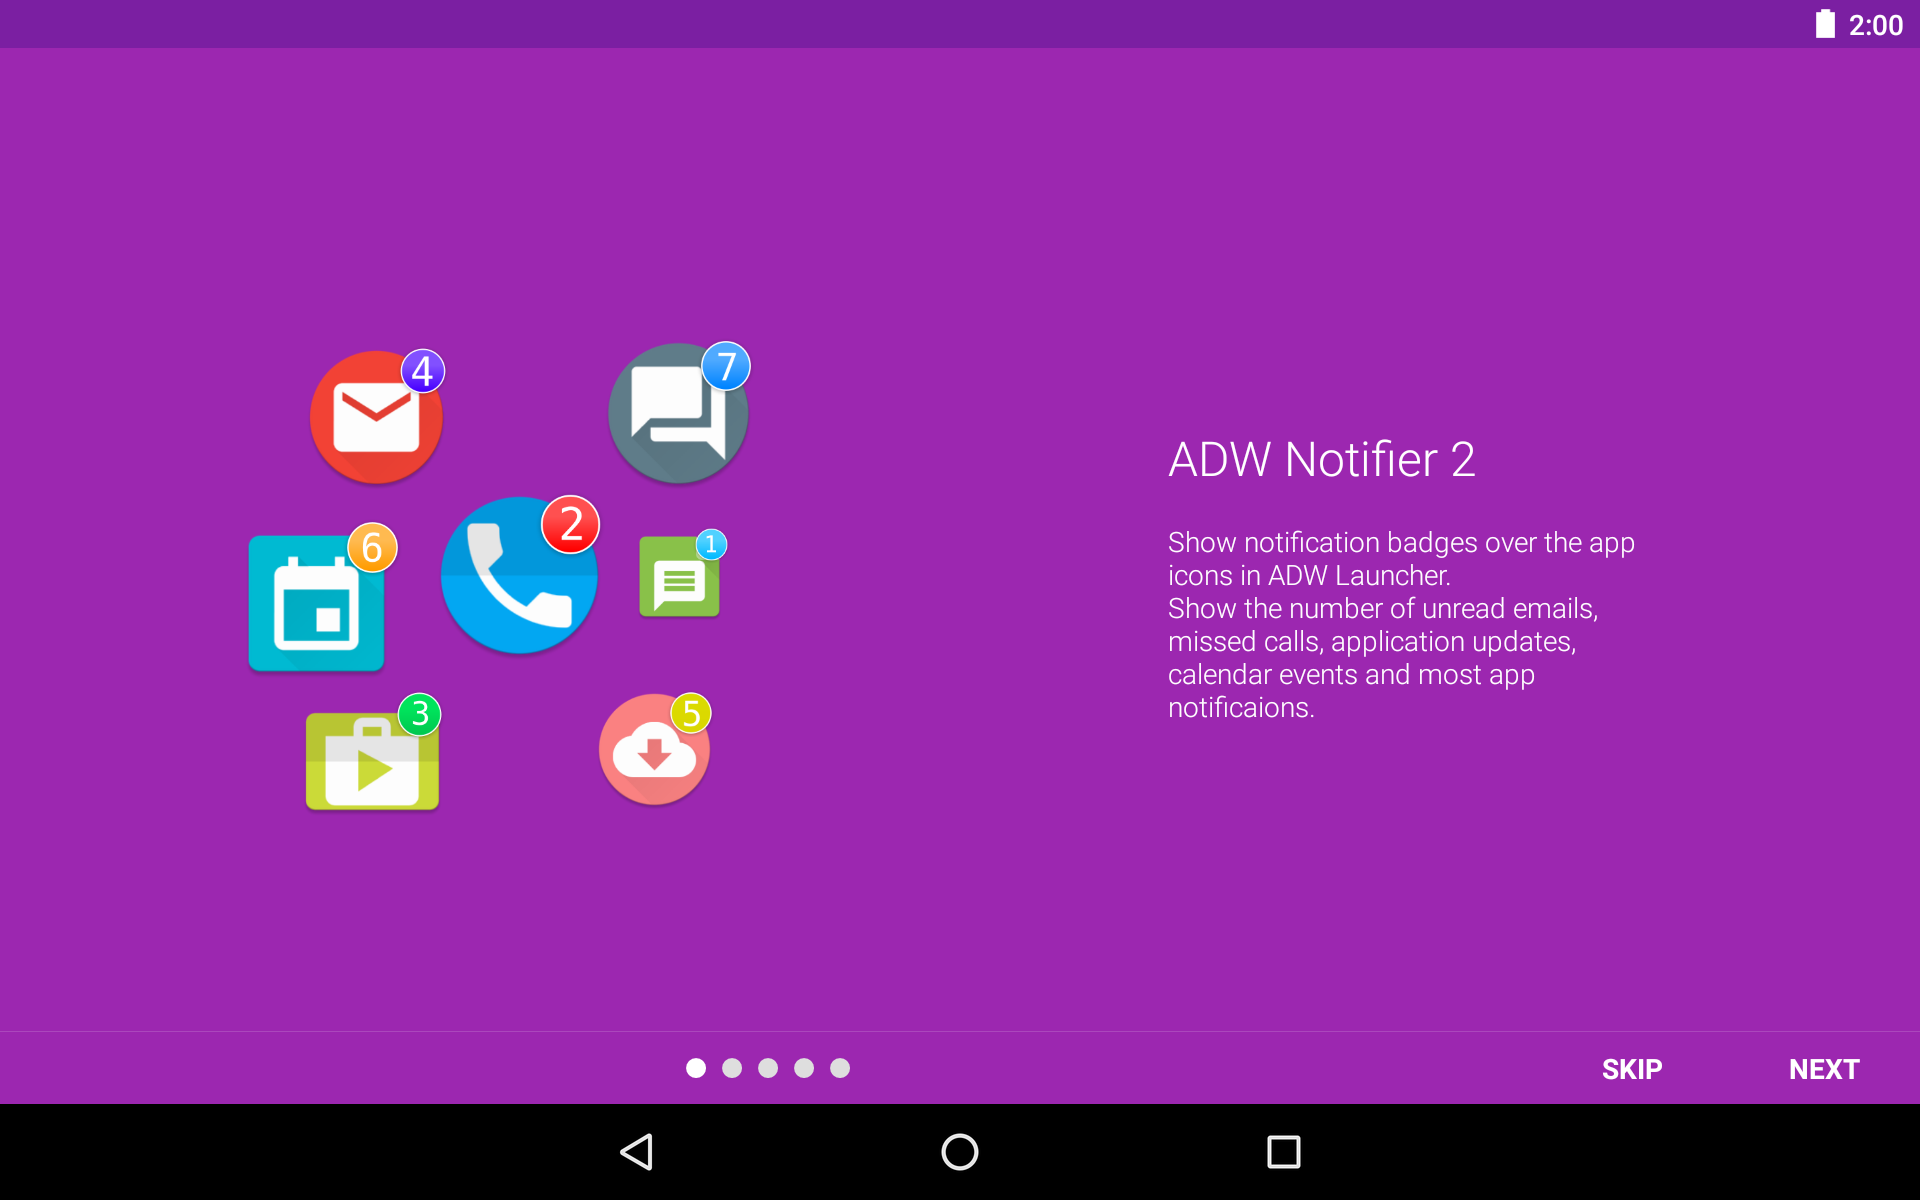Tap the Play Store briefcase icon
Viewport: 1920px width, 1200px height.
(372, 761)
